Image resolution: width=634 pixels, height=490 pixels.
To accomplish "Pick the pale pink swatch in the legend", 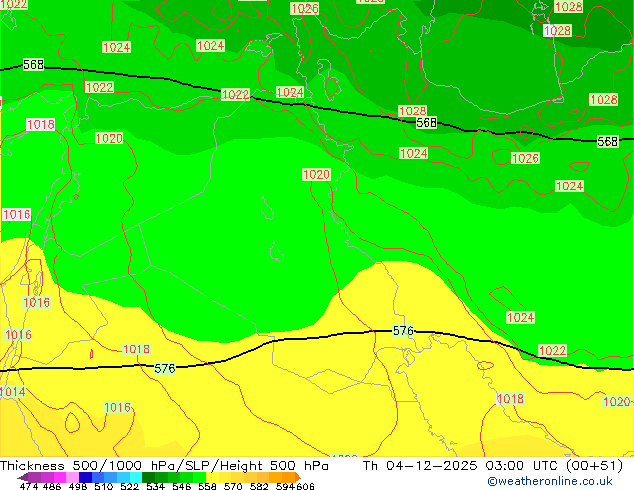I will coord(72,477).
